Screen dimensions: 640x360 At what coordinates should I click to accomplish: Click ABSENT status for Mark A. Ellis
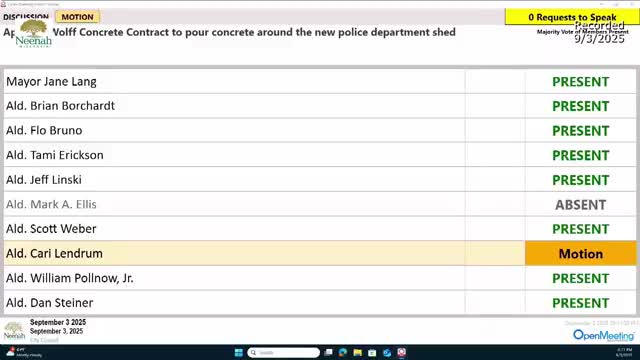(580, 204)
